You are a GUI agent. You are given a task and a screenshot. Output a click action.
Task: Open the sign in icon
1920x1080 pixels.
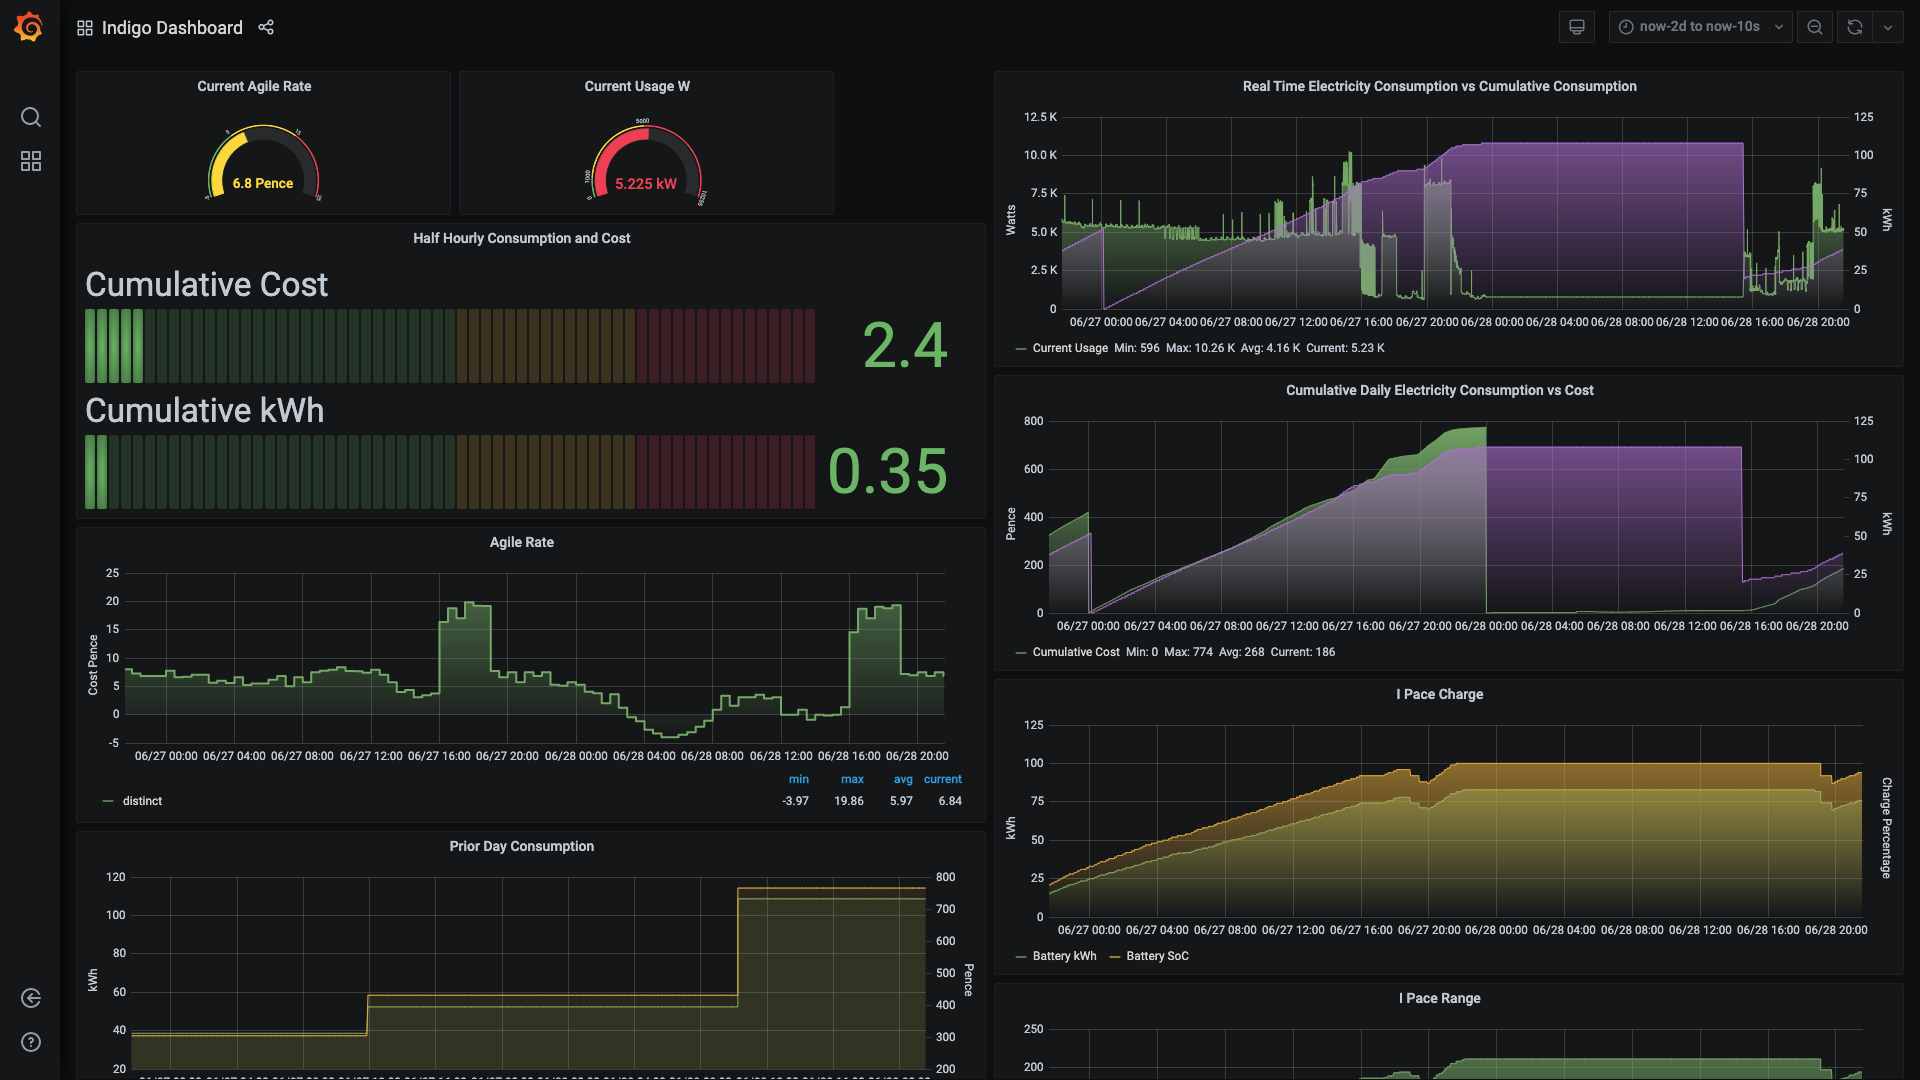click(31, 998)
